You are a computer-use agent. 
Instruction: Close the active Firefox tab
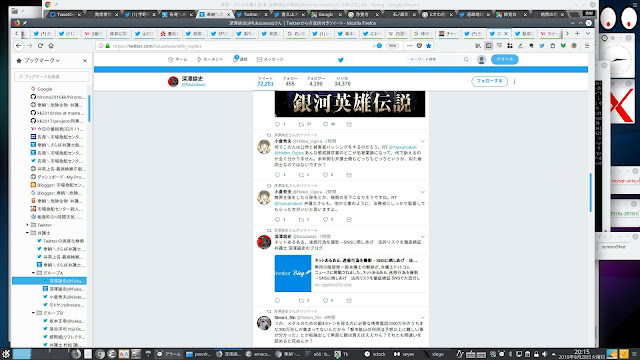click(506, 33)
